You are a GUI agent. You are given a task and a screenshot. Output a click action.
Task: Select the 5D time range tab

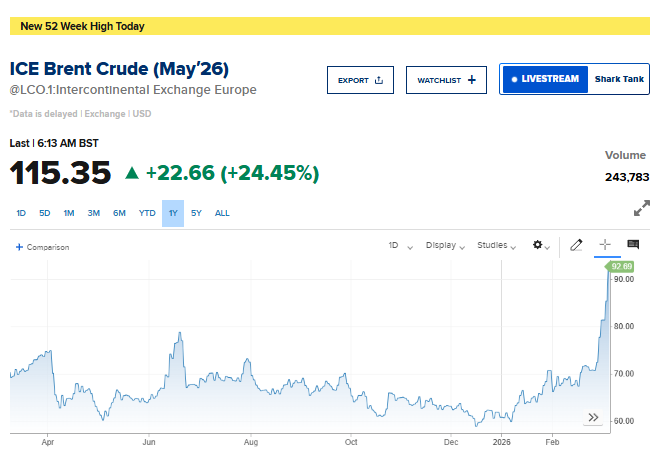point(45,213)
